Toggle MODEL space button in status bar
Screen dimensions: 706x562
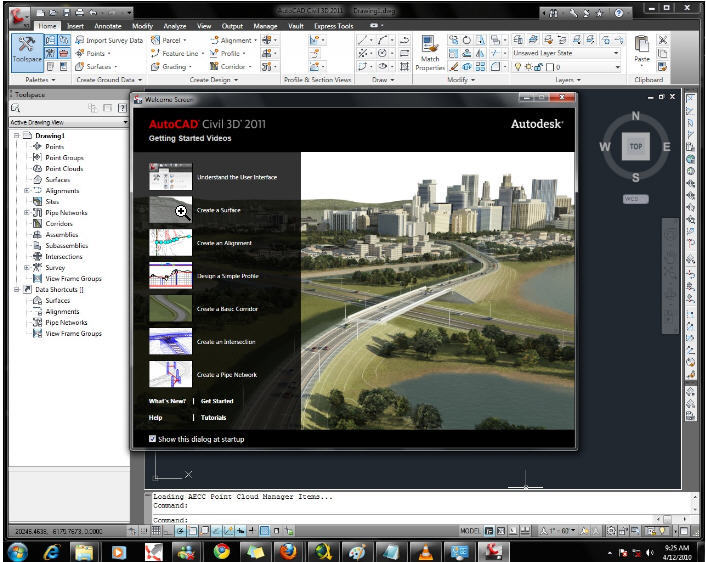pyautogui.click(x=470, y=531)
